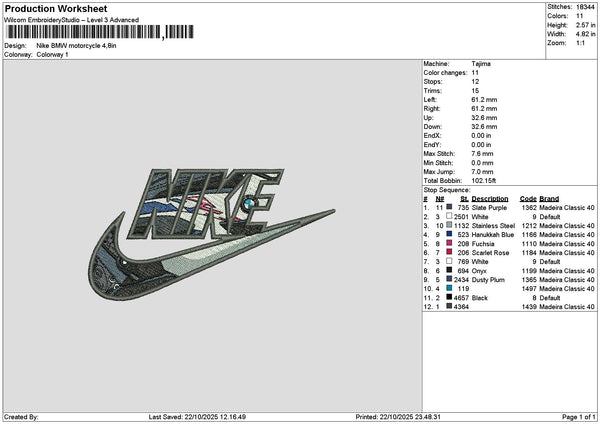The image size is (600, 424).
Task: Click the Trims value 15
Action: pos(475,91)
